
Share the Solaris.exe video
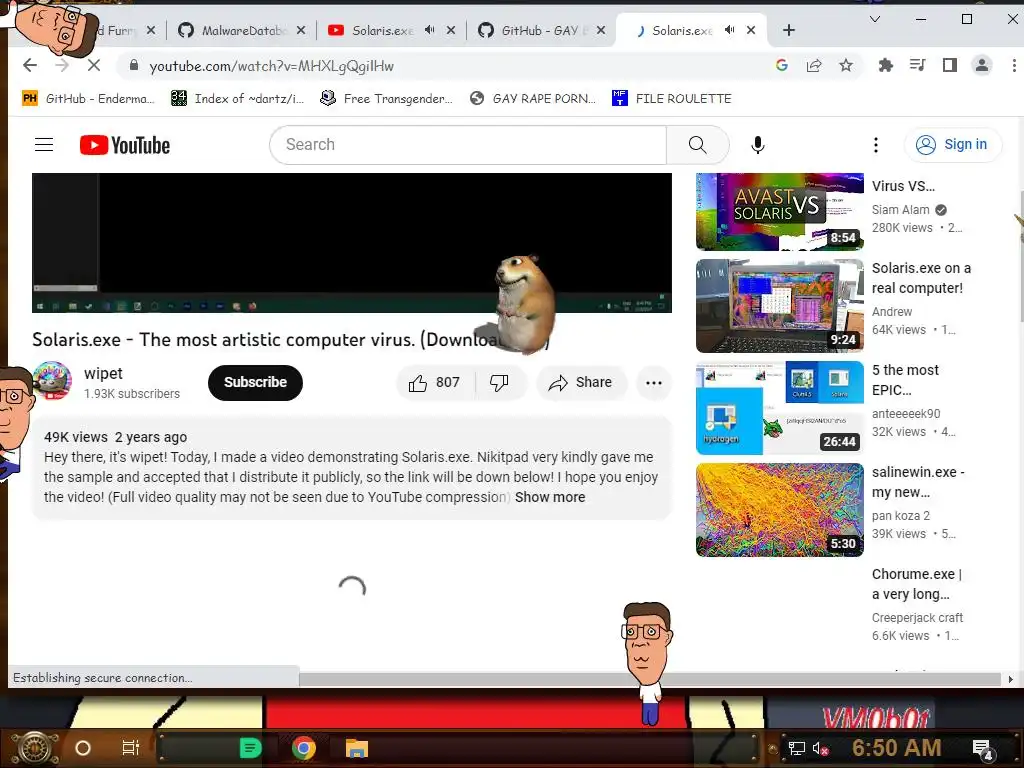coord(581,383)
